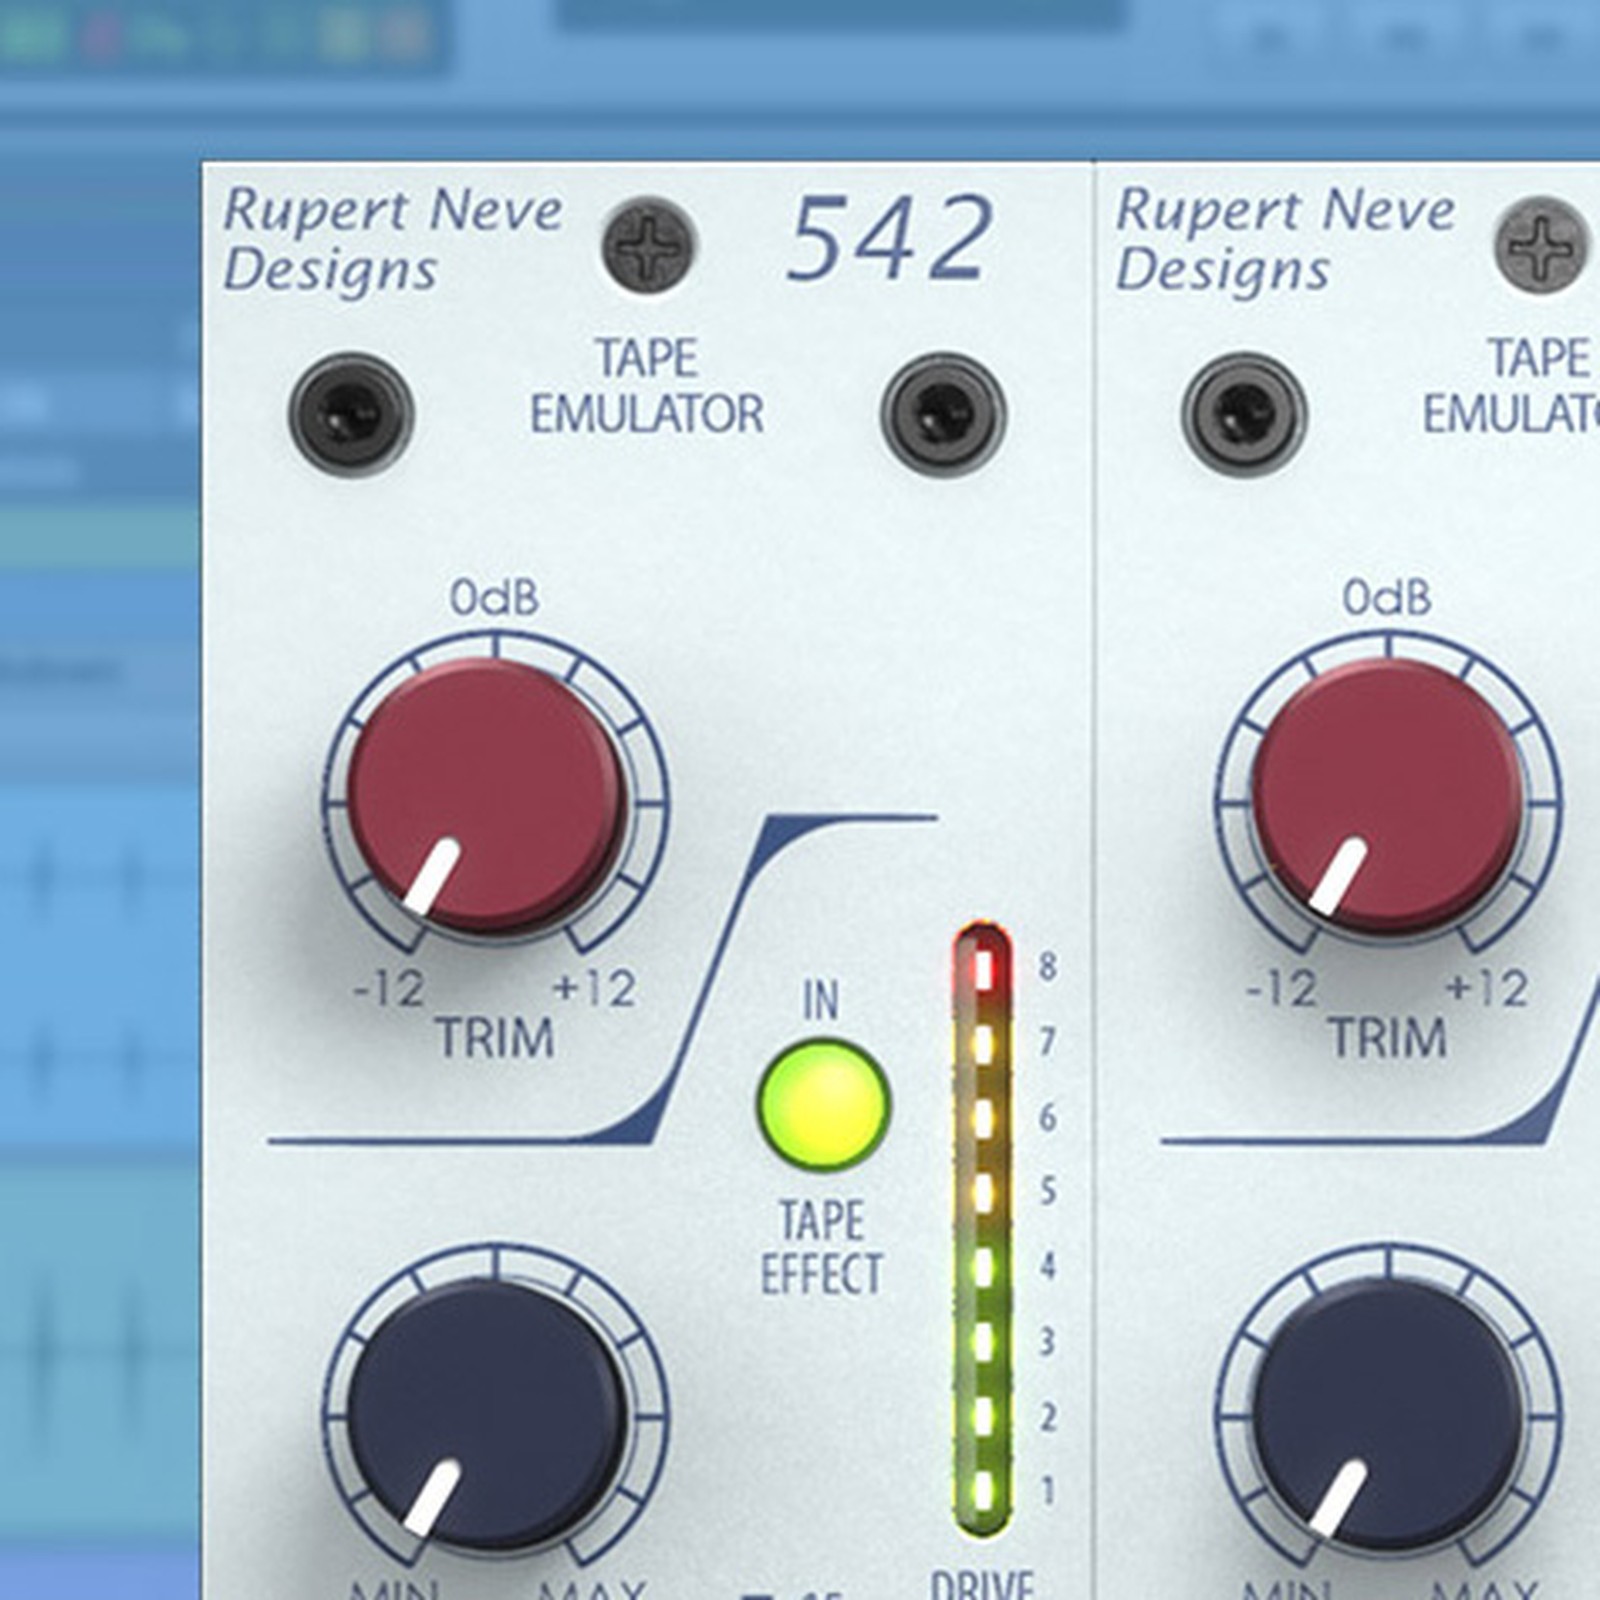The width and height of the screenshot is (1600, 1600).
Task: Toggle the green IN tape effect button
Action: [x=822, y=1104]
